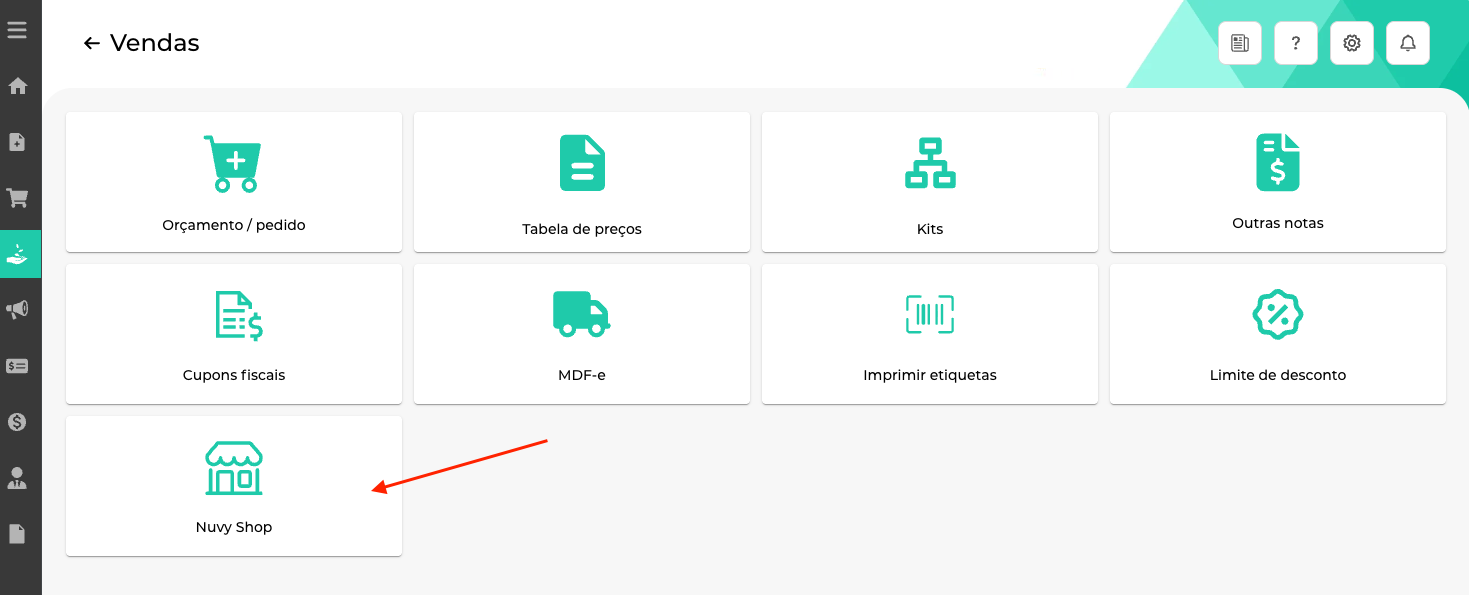Open the MDF-e truck tile
The image size is (1469, 595).
(582, 334)
